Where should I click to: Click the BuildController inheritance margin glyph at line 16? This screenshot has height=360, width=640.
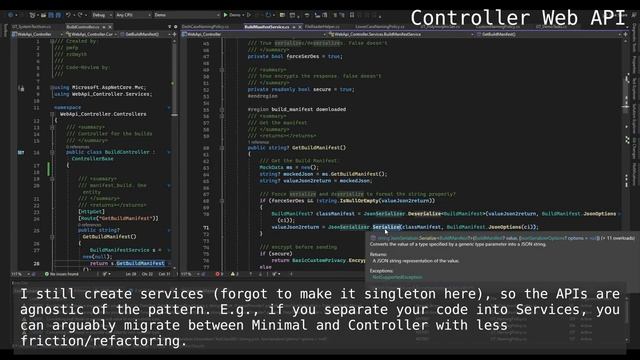21,153
